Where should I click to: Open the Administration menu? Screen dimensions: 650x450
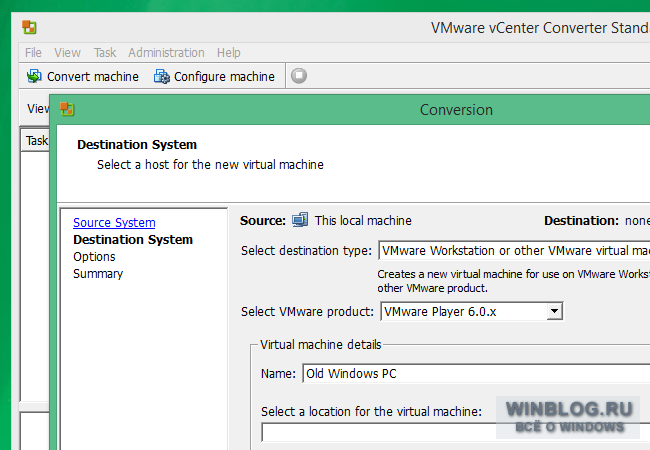click(x=166, y=53)
